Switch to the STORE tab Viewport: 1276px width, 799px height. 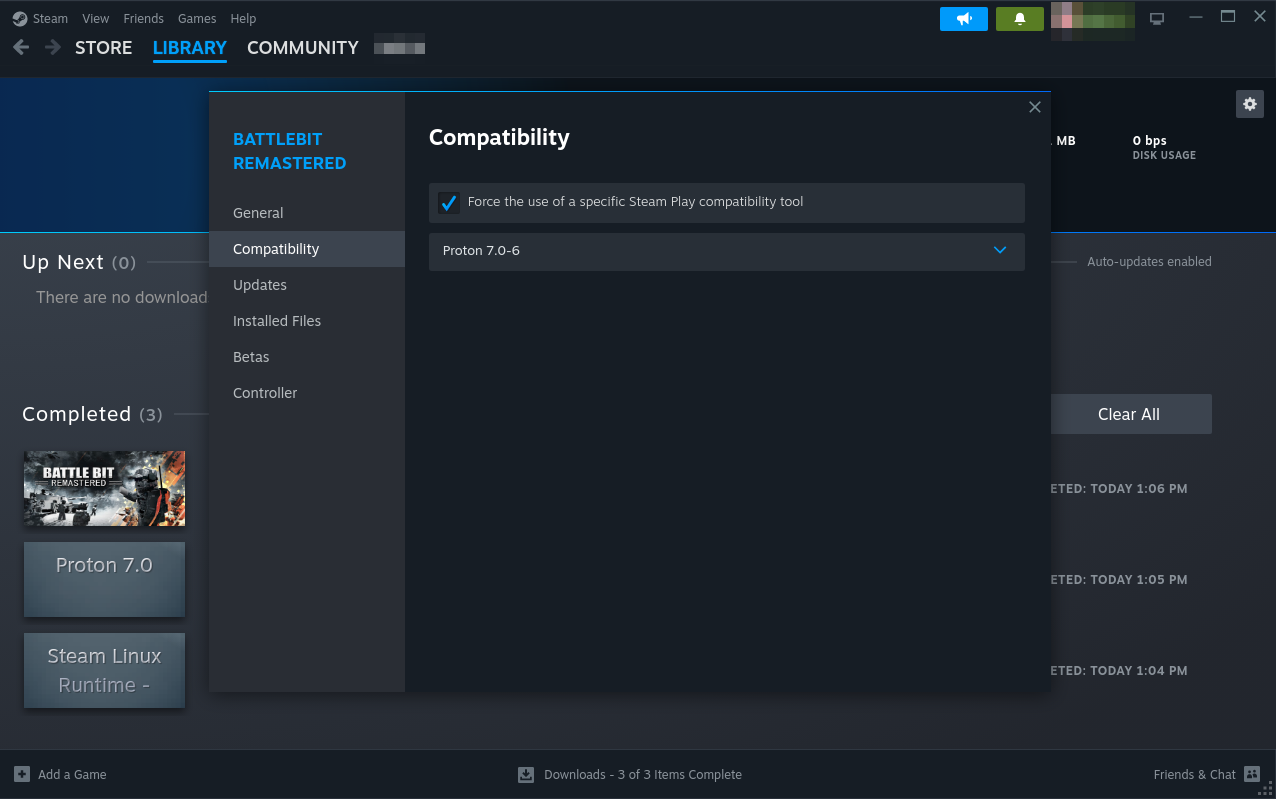(103, 47)
